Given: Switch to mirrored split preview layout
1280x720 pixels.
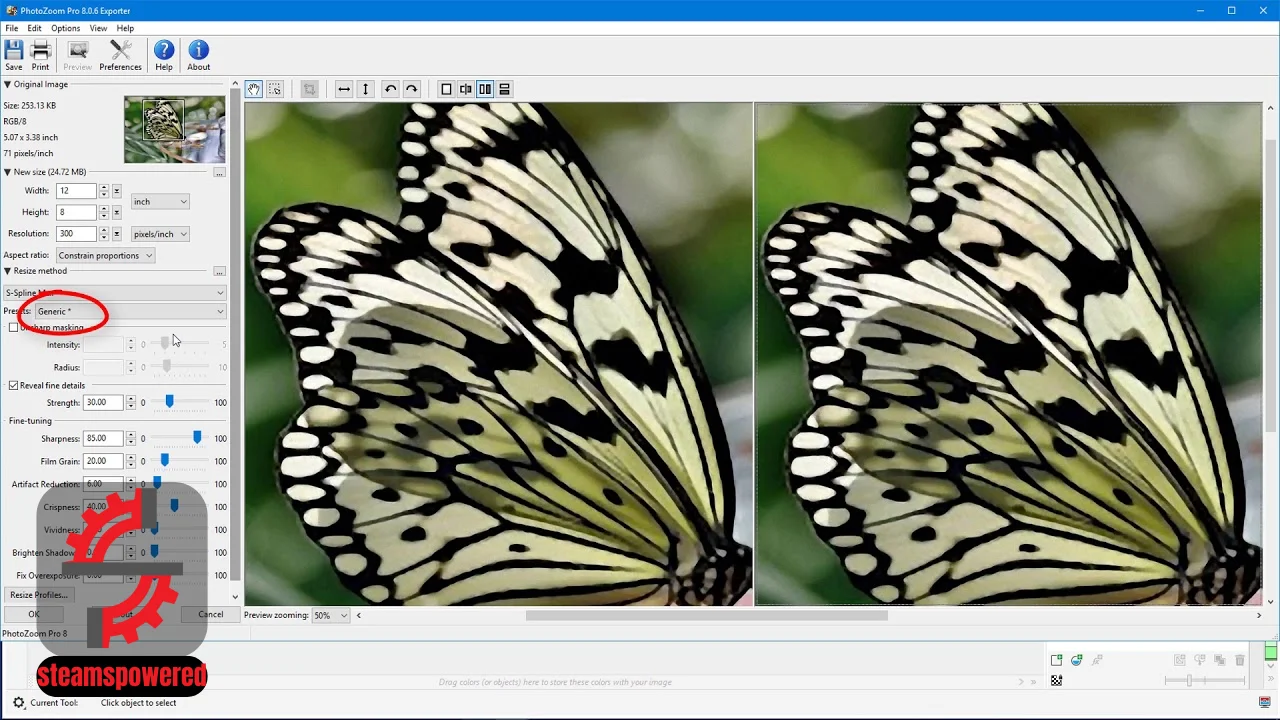Looking at the screenshot, I should coord(466,89).
